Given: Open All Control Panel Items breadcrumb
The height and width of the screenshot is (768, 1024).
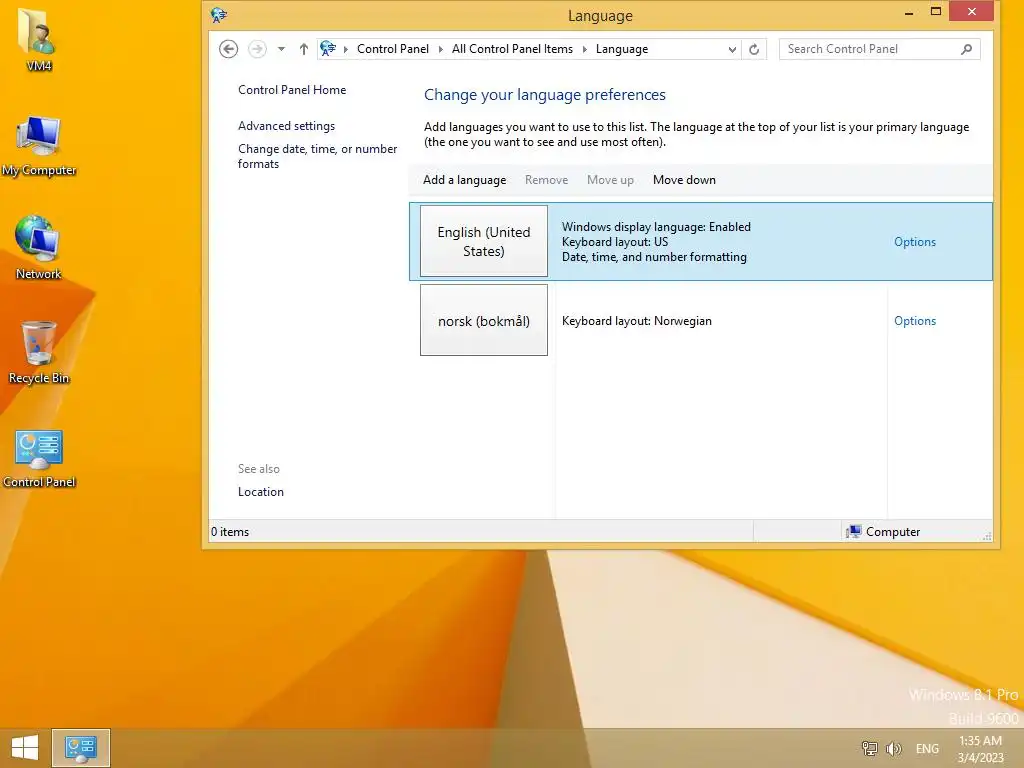Looking at the screenshot, I should click(512, 49).
